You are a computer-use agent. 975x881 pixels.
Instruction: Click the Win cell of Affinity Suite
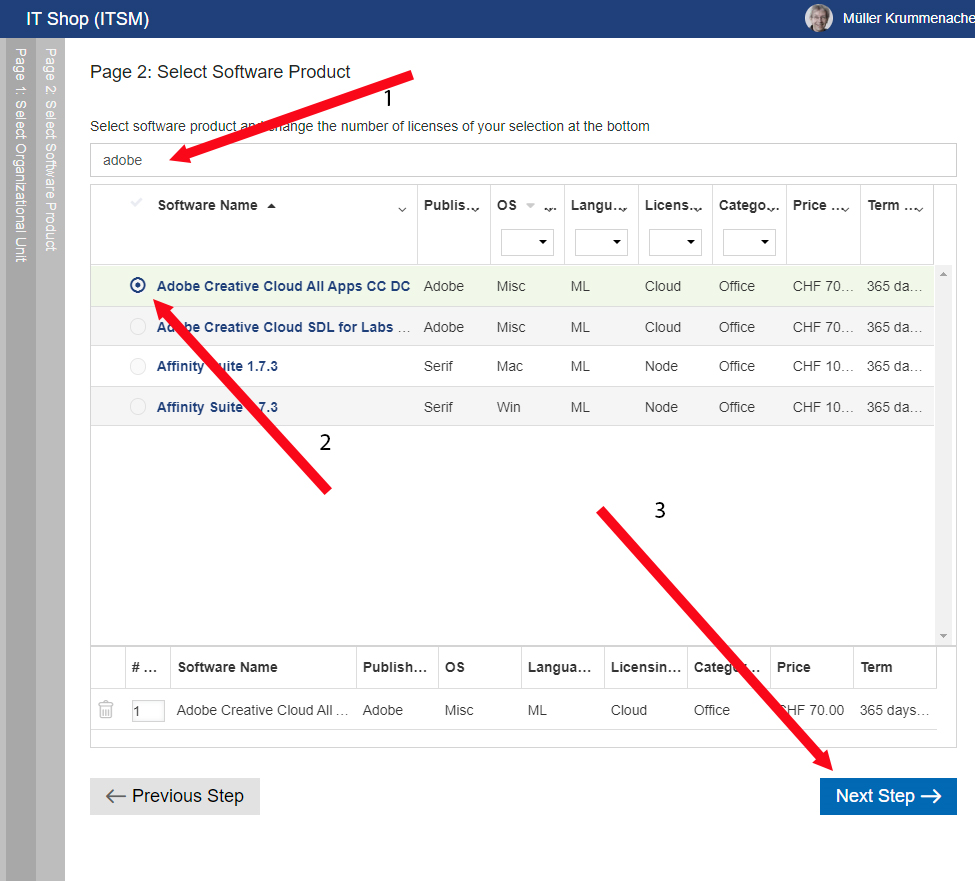pos(509,407)
